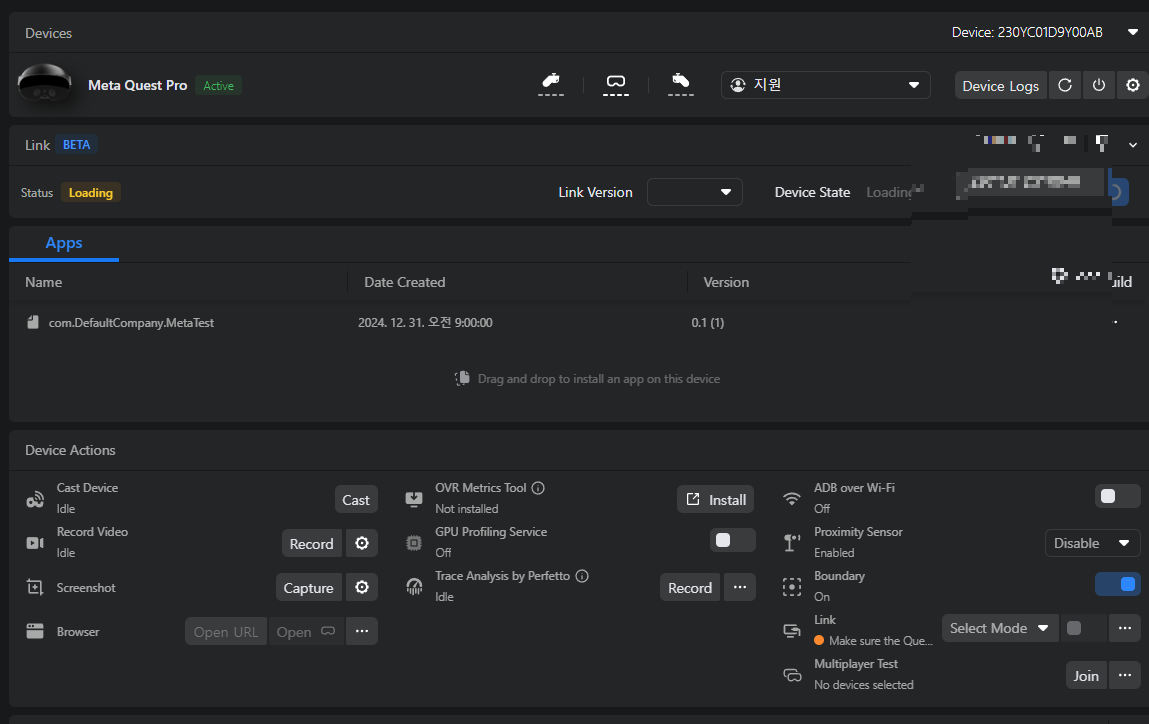The width and height of the screenshot is (1149, 724).
Task: Click the Multiplayer Test Join button
Action: (x=1086, y=676)
